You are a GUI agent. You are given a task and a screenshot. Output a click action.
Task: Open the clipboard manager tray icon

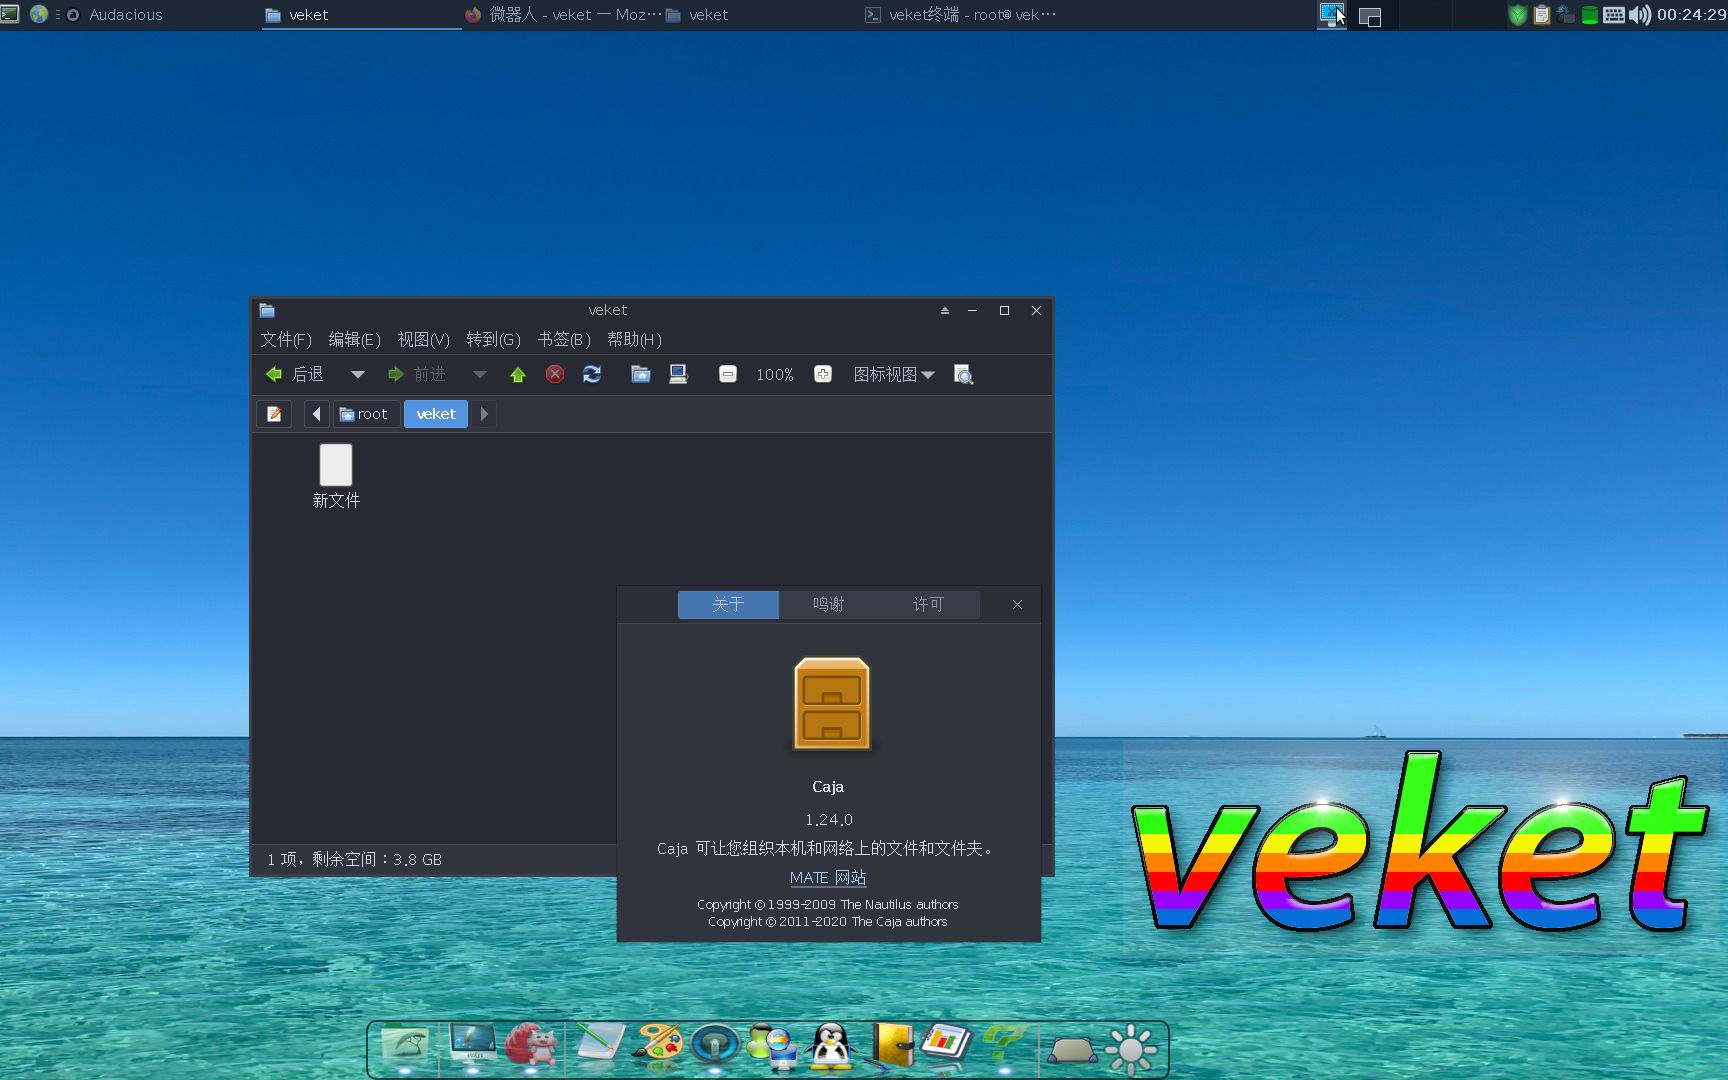pyautogui.click(x=1542, y=15)
